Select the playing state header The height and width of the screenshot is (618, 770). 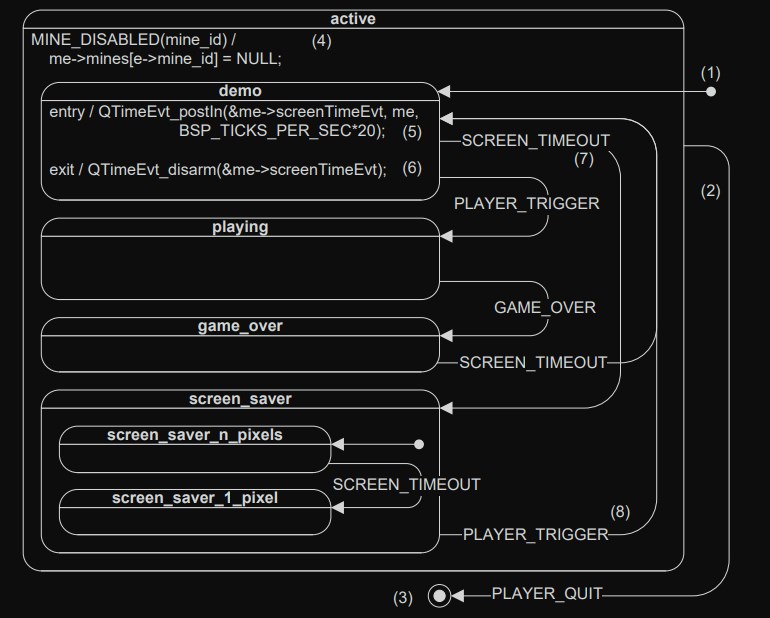[x=240, y=227]
